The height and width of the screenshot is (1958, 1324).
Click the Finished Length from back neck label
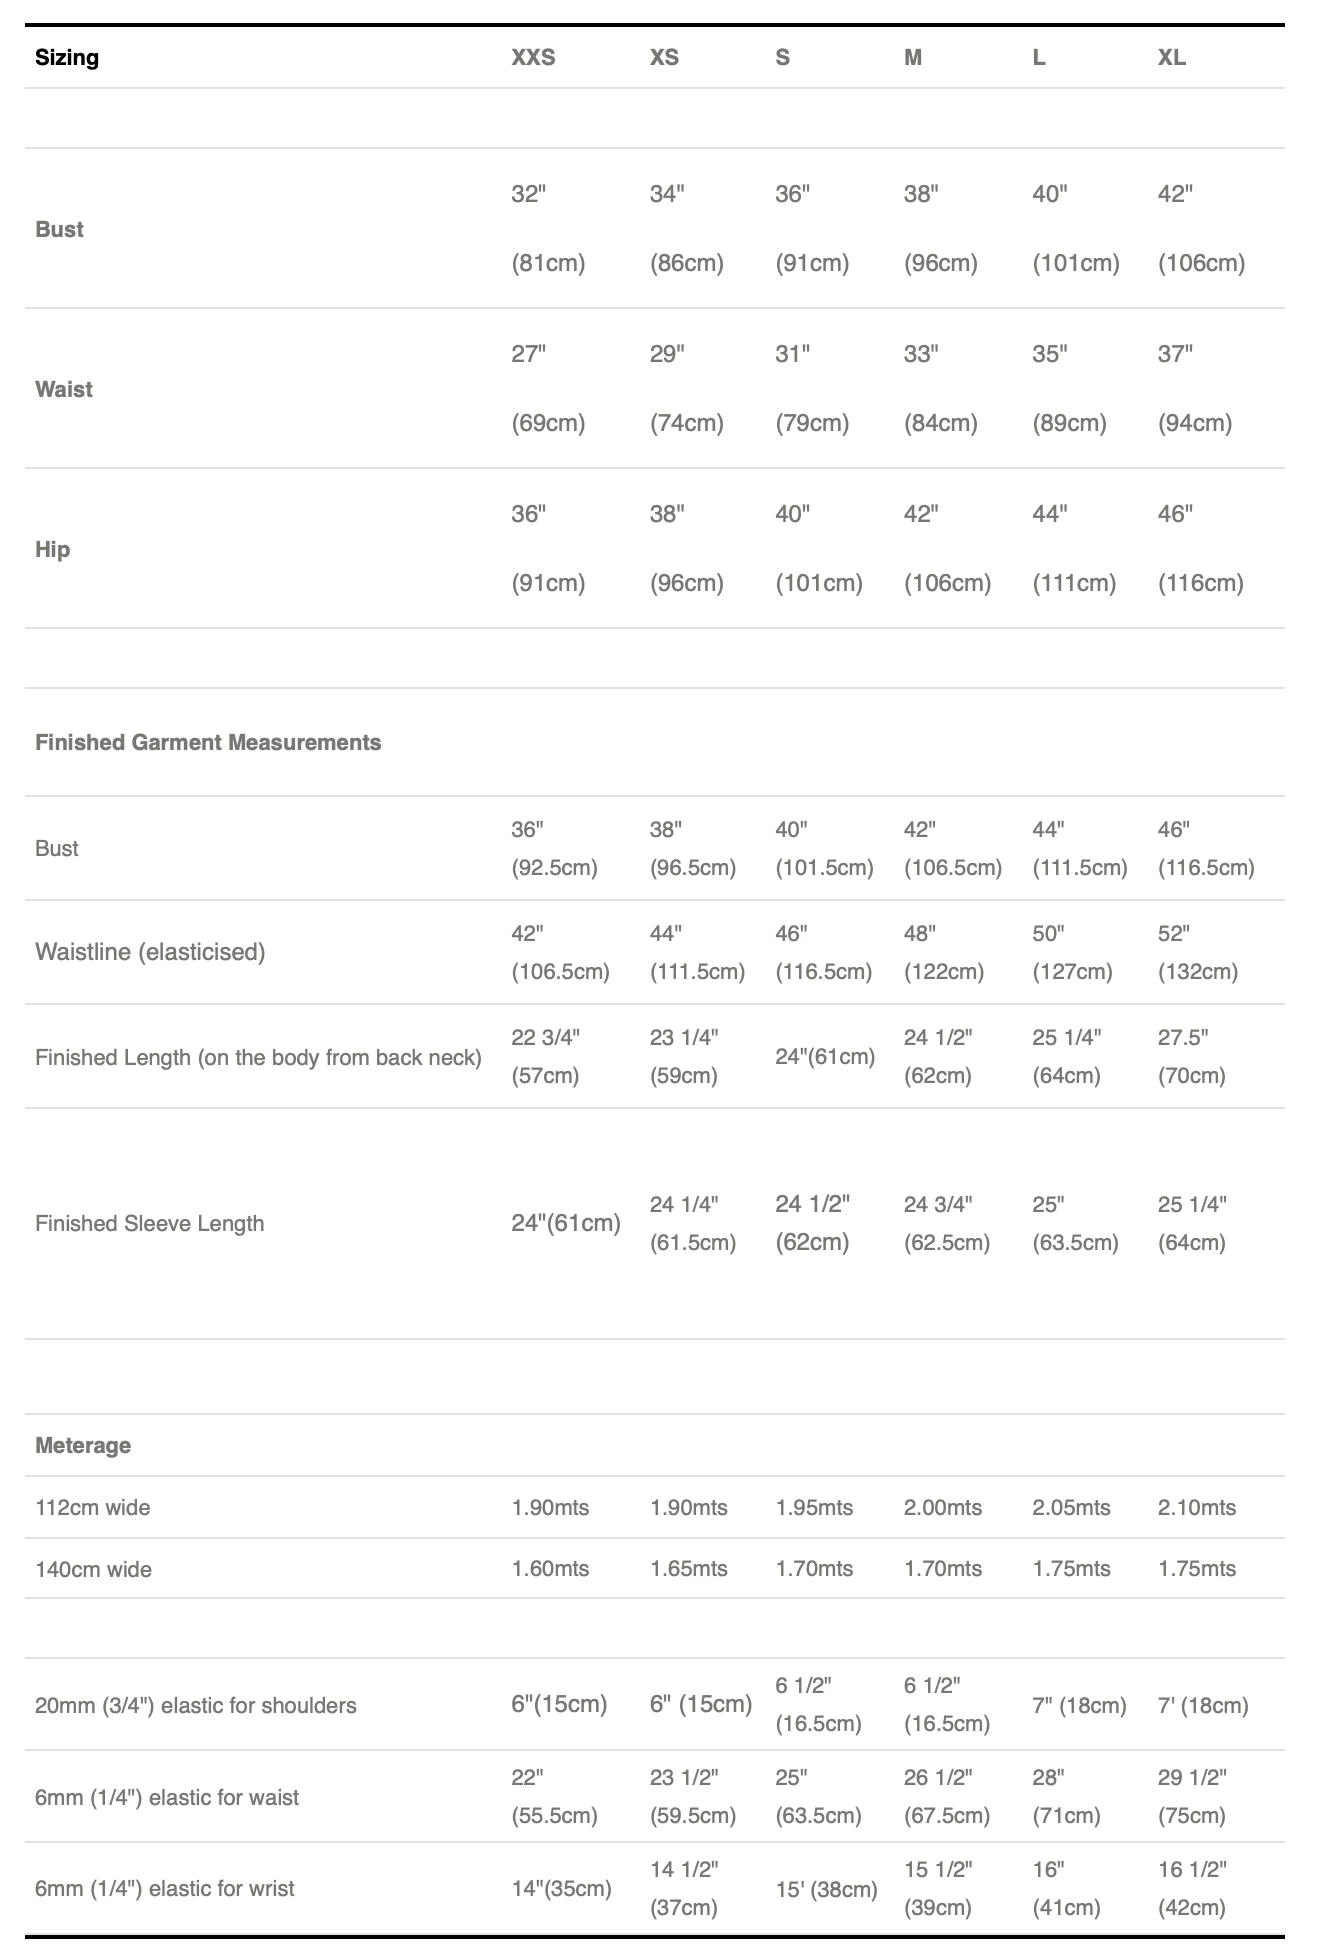258,1057
